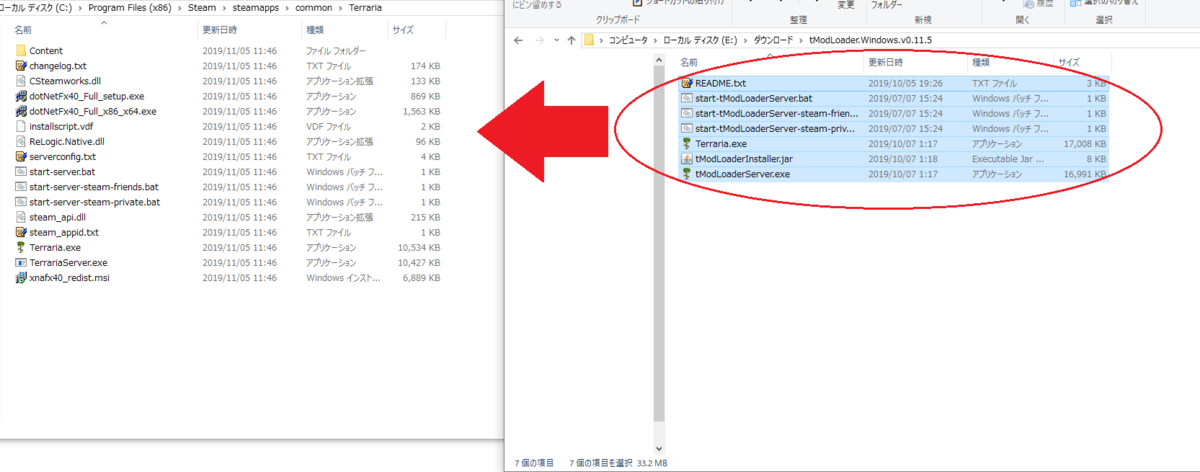Expand chevron after コンピュータ breadcrumb
The width and height of the screenshot is (1200, 472).
(x=654, y=40)
